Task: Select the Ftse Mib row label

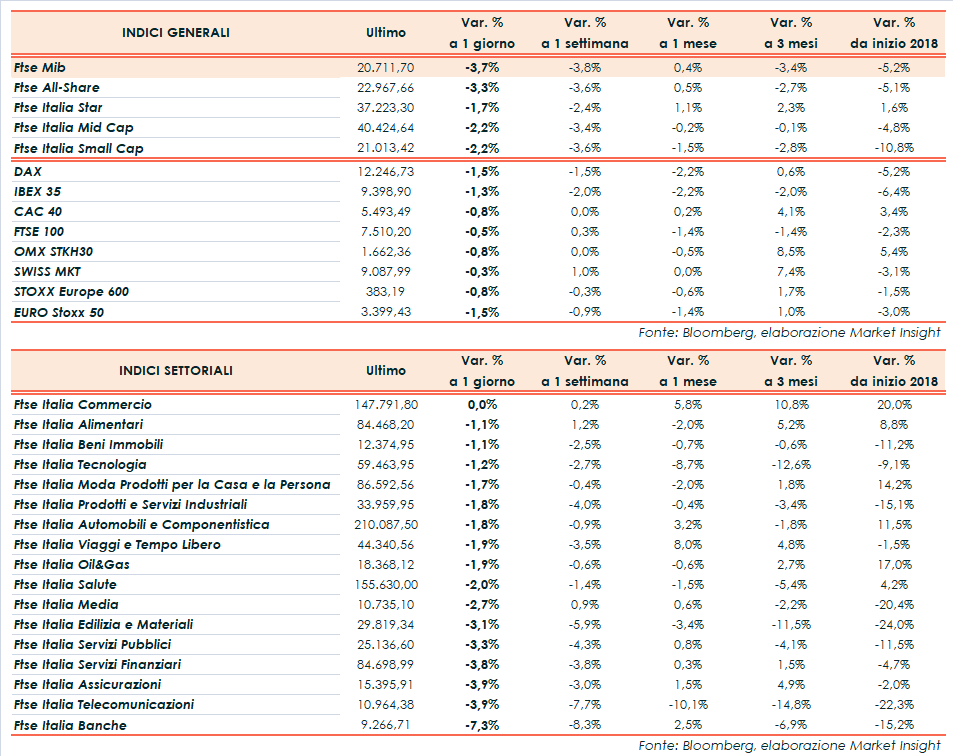Action: (x=40, y=67)
